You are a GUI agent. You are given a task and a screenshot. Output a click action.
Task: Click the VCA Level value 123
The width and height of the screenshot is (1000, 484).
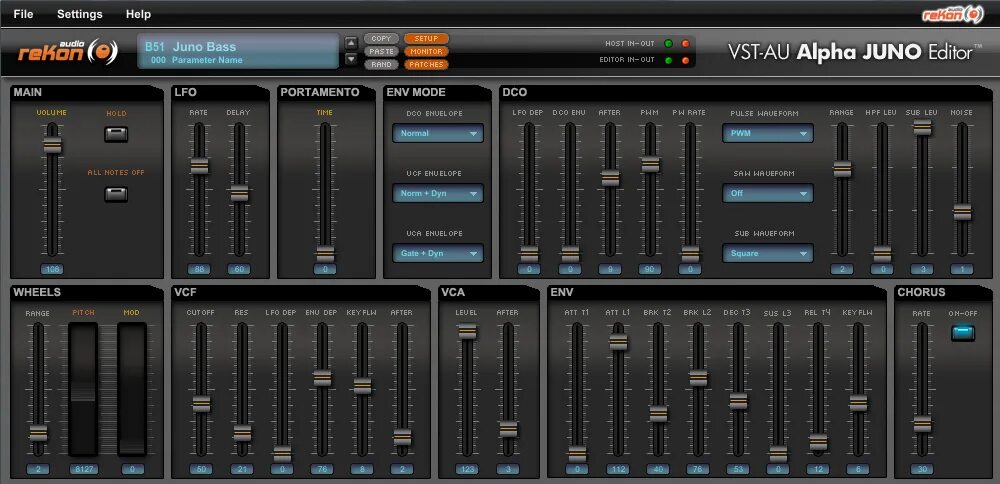coord(467,469)
